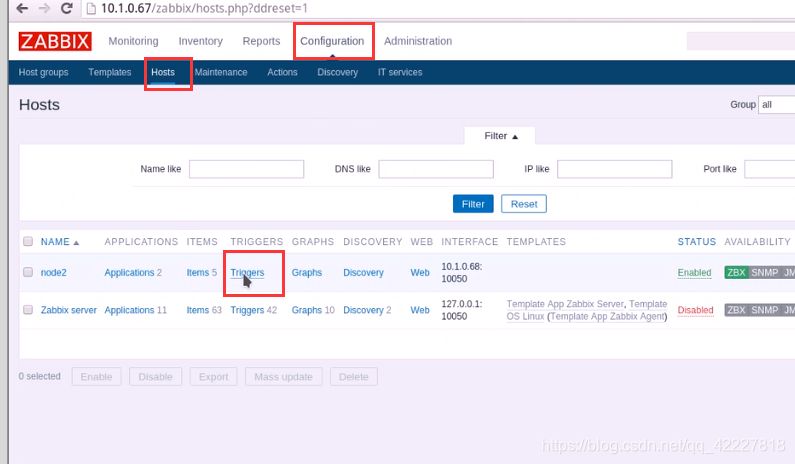Open the Zabbix server host link

pos(68,310)
